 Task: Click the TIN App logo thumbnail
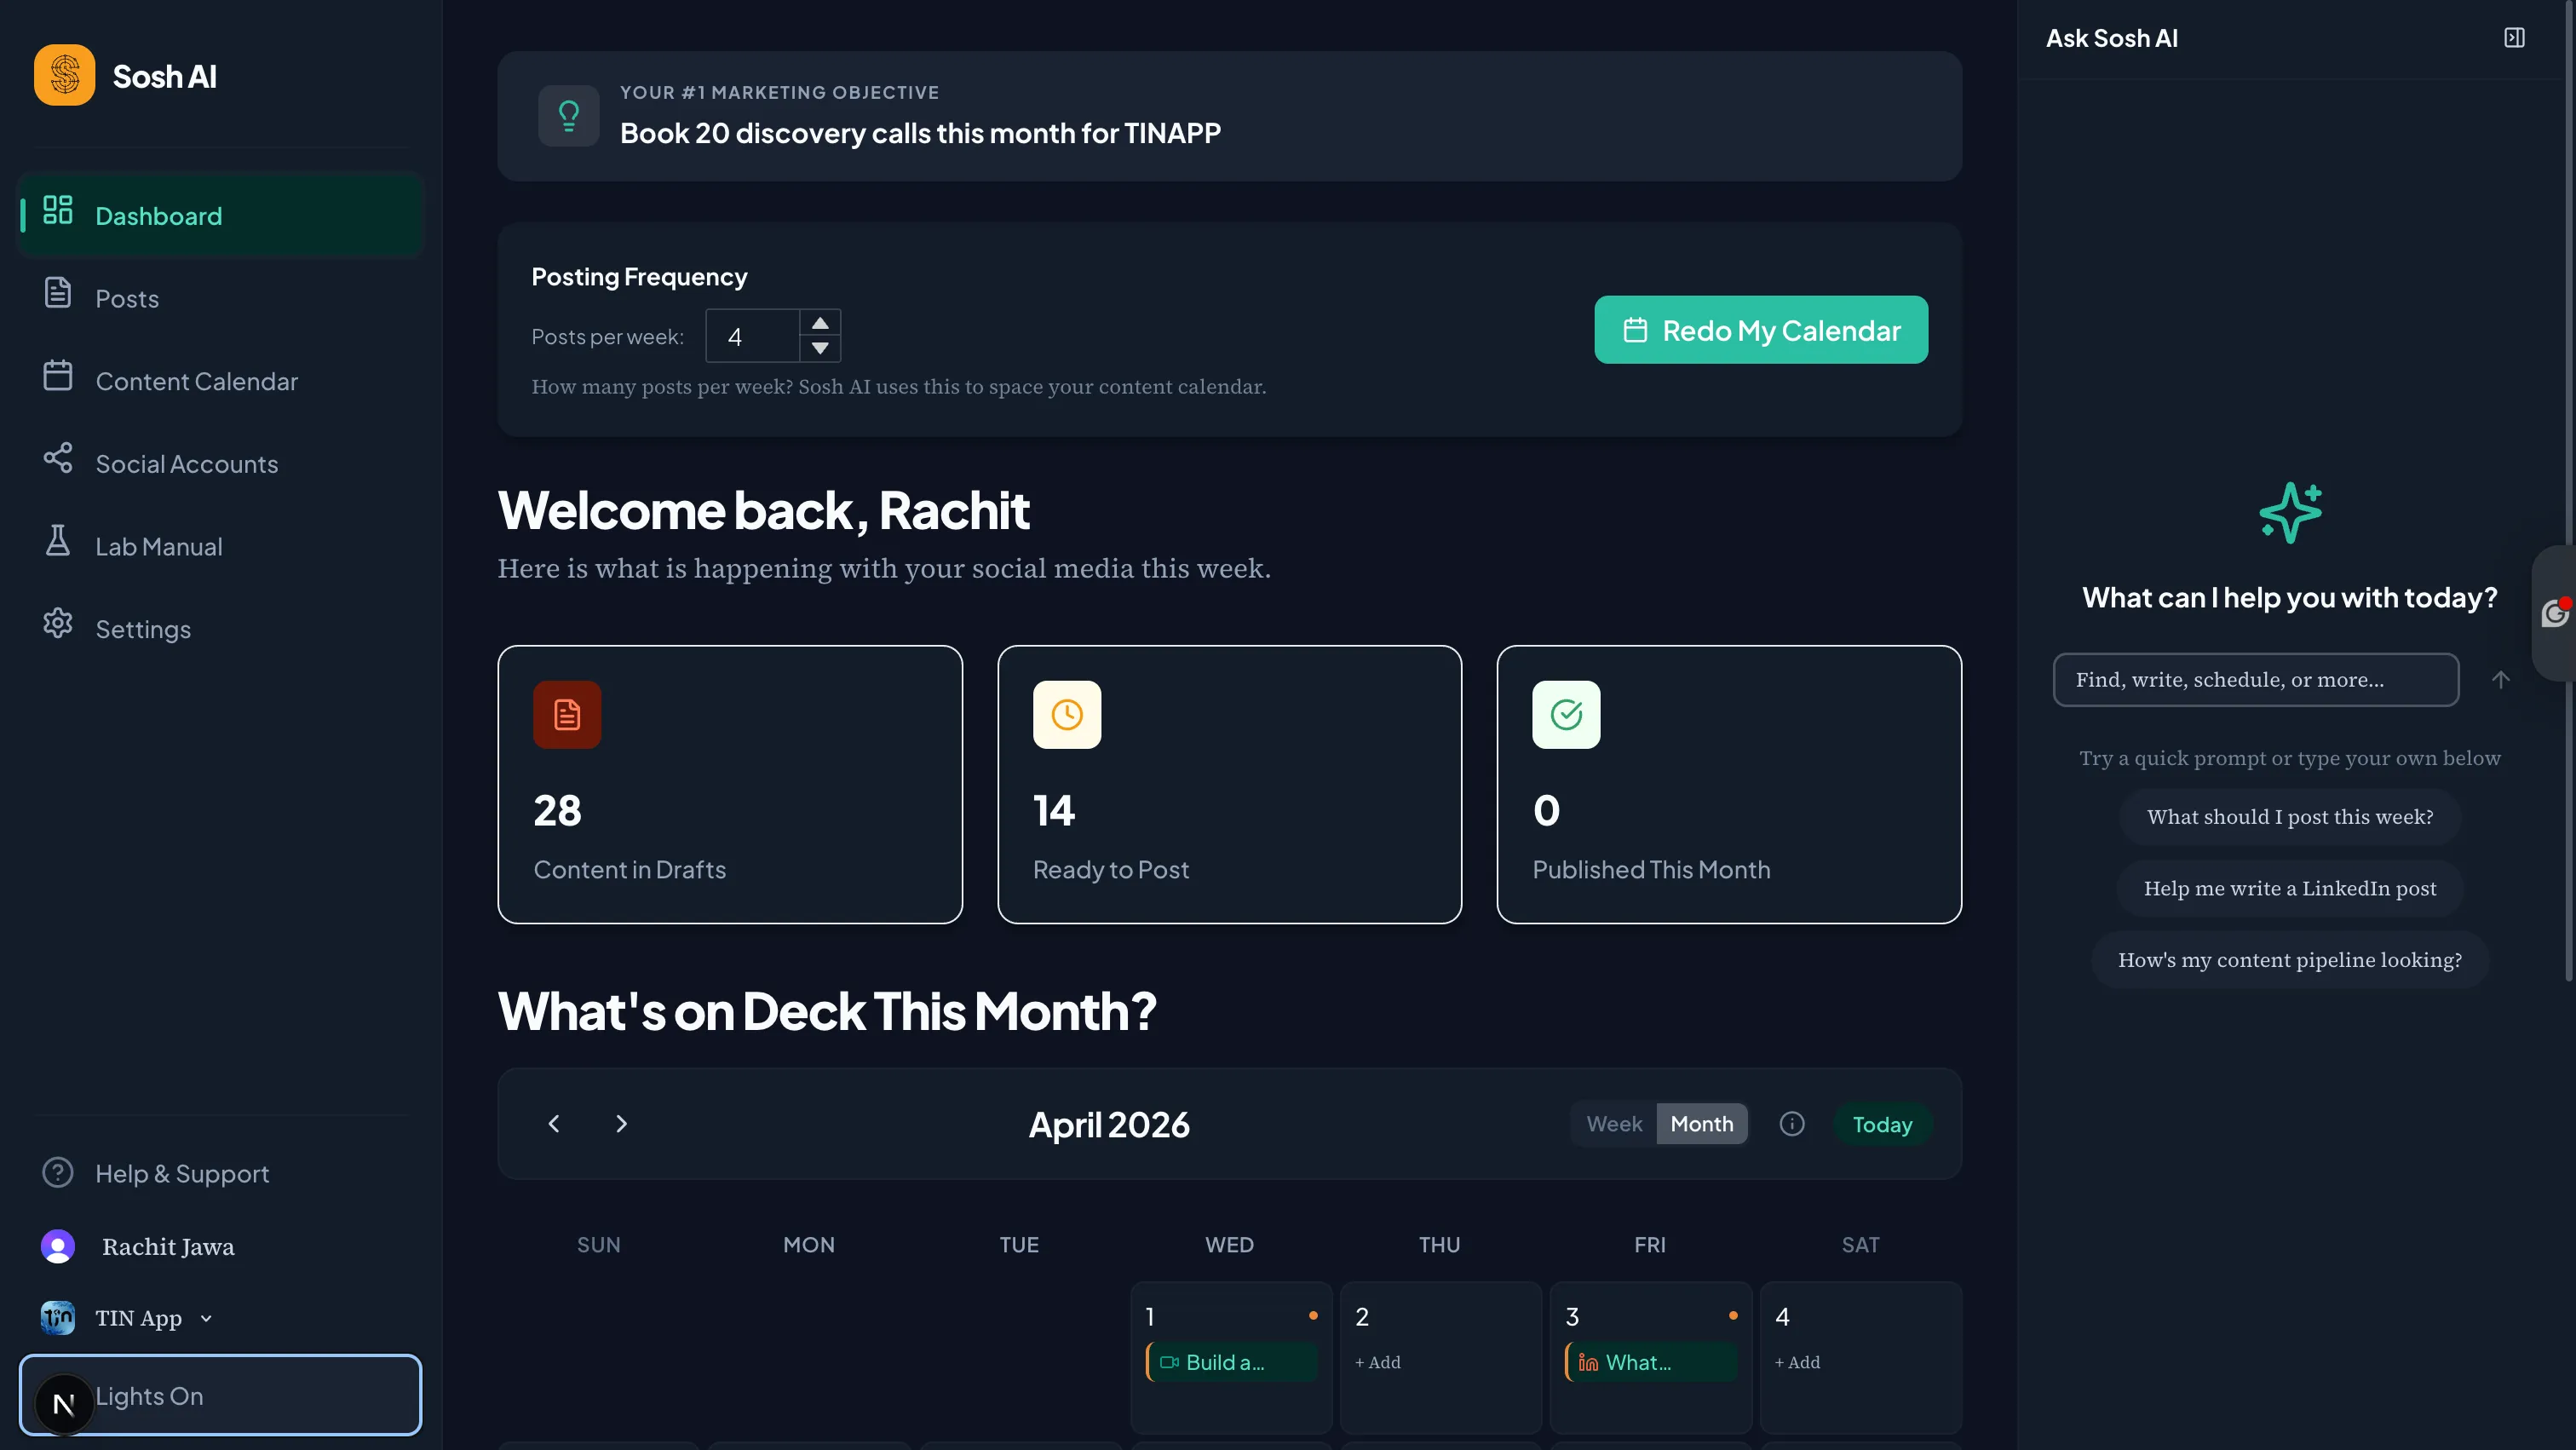coord(58,1318)
